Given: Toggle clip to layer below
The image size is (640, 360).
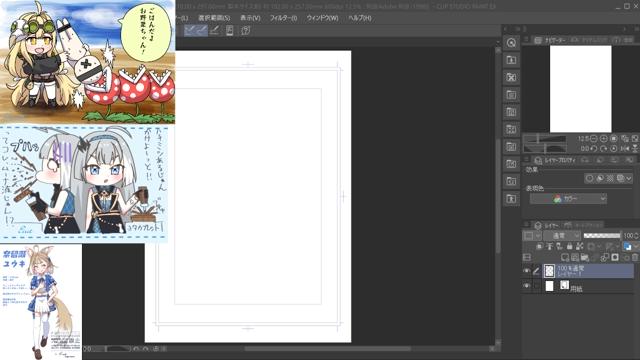Looking at the screenshot, I should click(539, 246).
